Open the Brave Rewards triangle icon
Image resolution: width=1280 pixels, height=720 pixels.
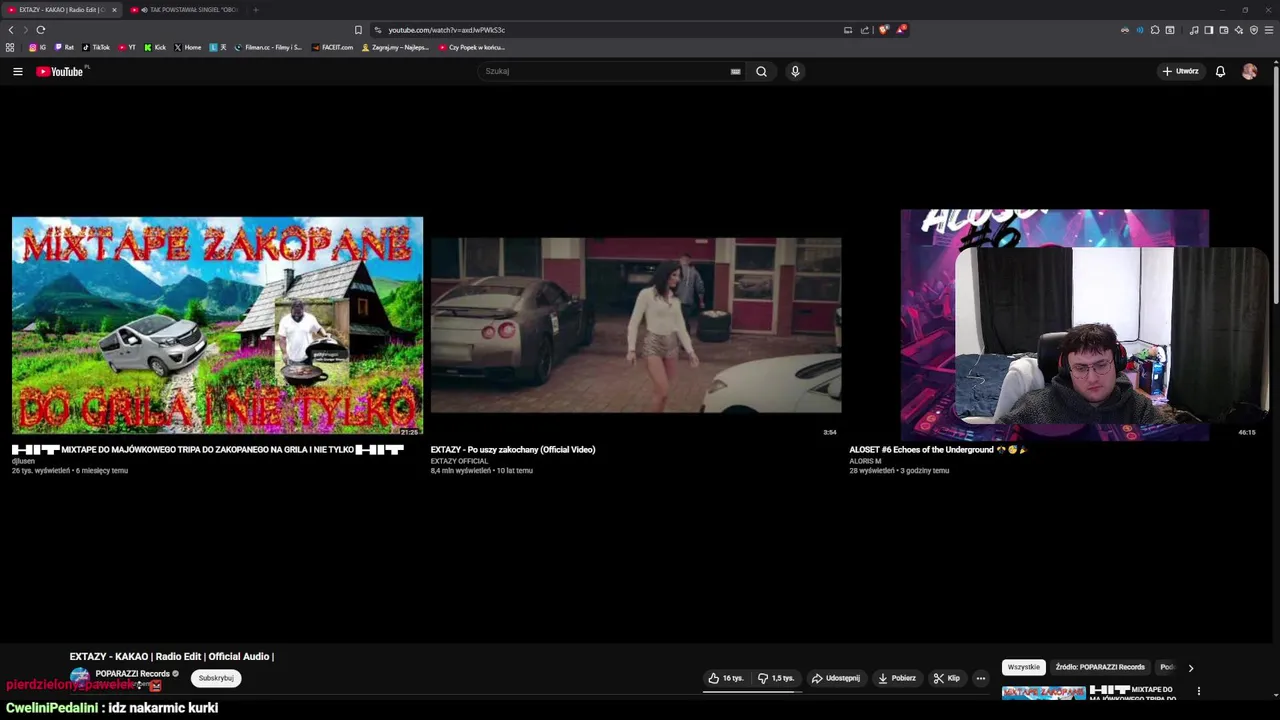pyautogui.click(x=901, y=30)
